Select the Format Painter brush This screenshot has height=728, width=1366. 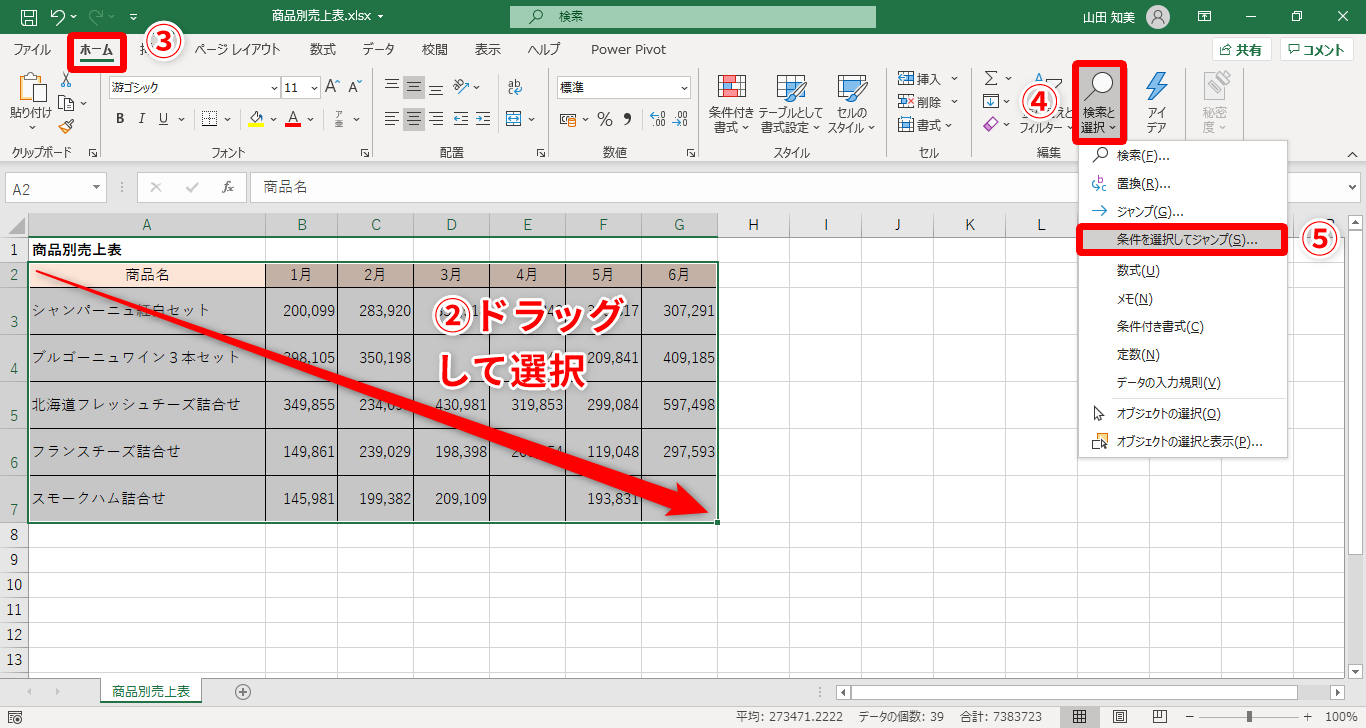coord(66,125)
